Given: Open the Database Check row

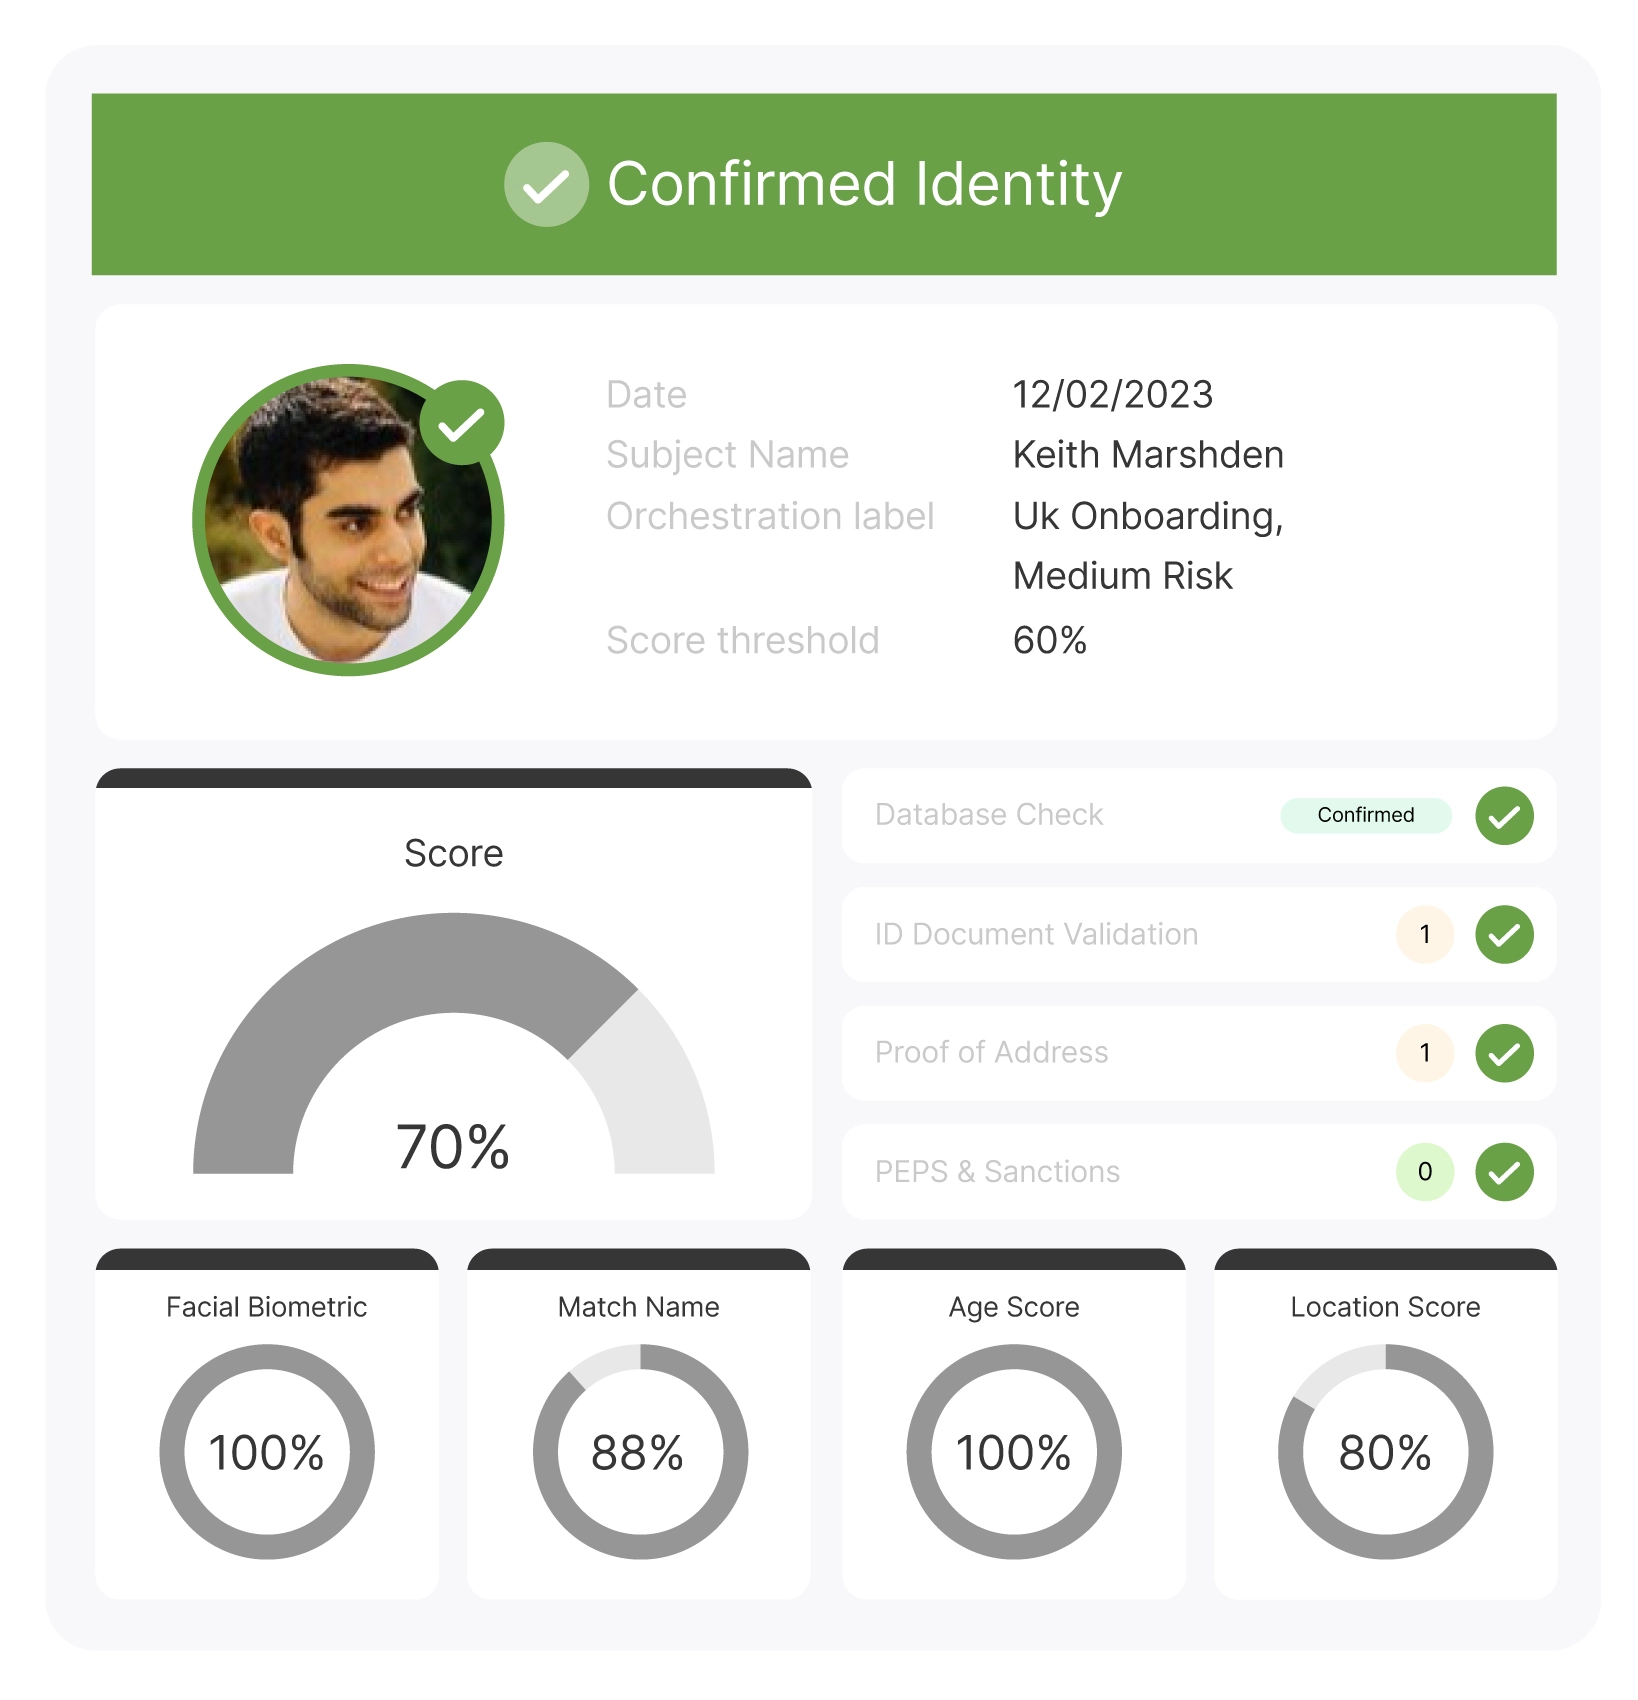Looking at the screenshot, I should (x=1199, y=816).
